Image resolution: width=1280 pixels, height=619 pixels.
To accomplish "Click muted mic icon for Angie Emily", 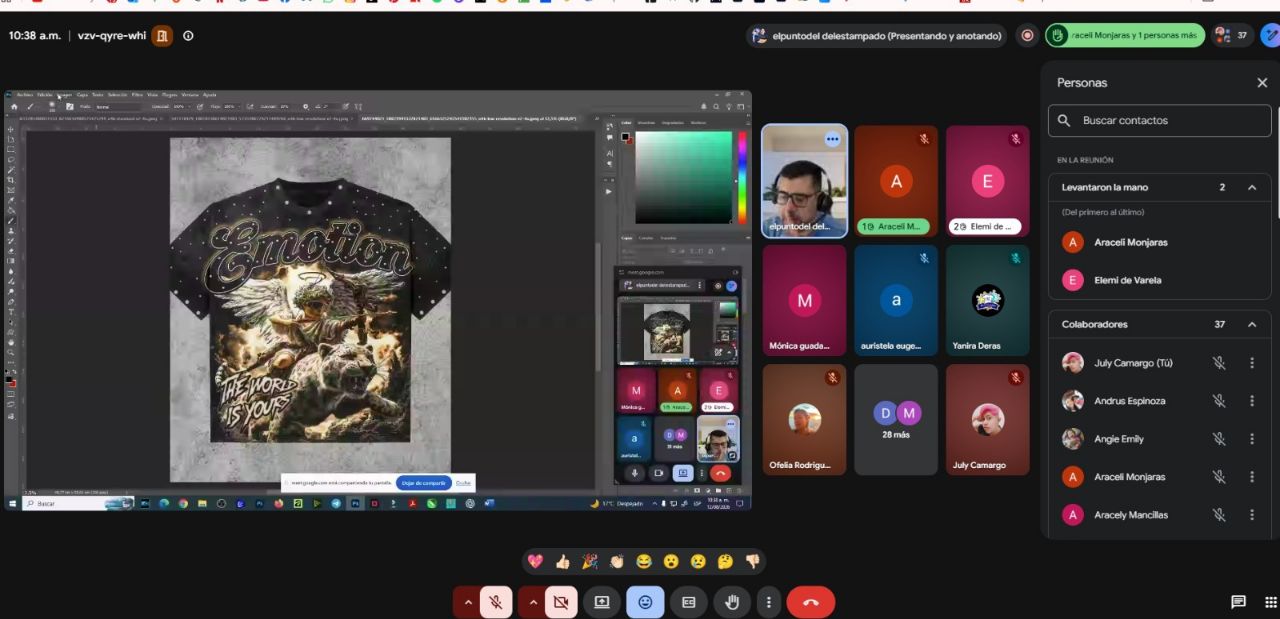I will 1219,439.
